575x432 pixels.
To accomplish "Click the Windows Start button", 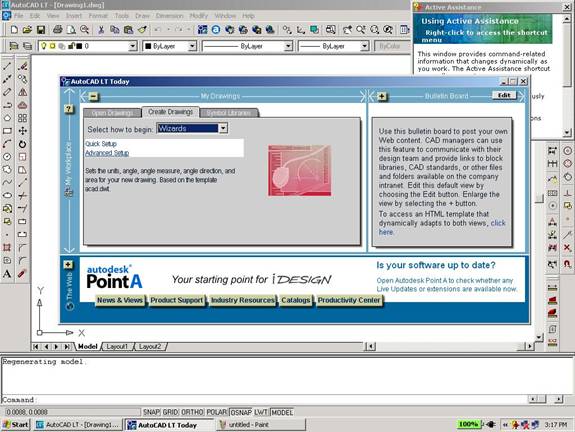I will click(x=16, y=425).
